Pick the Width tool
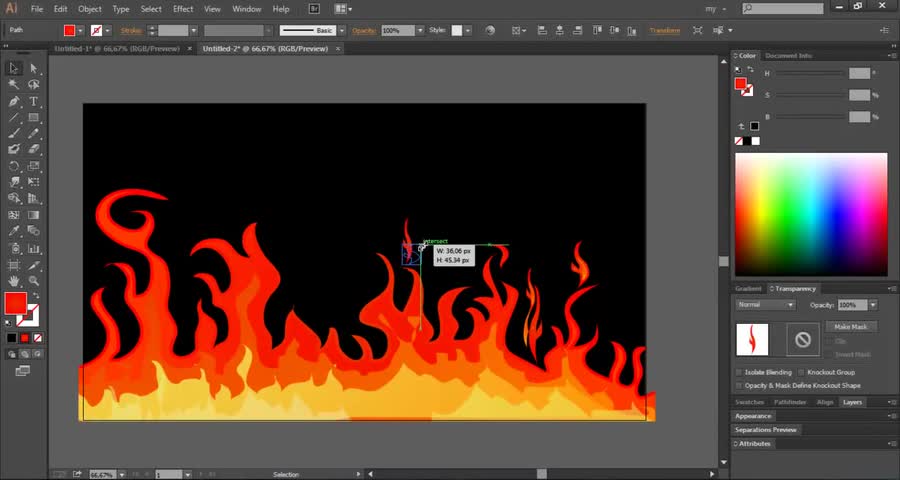This screenshot has height=480, width=900. (14, 182)
